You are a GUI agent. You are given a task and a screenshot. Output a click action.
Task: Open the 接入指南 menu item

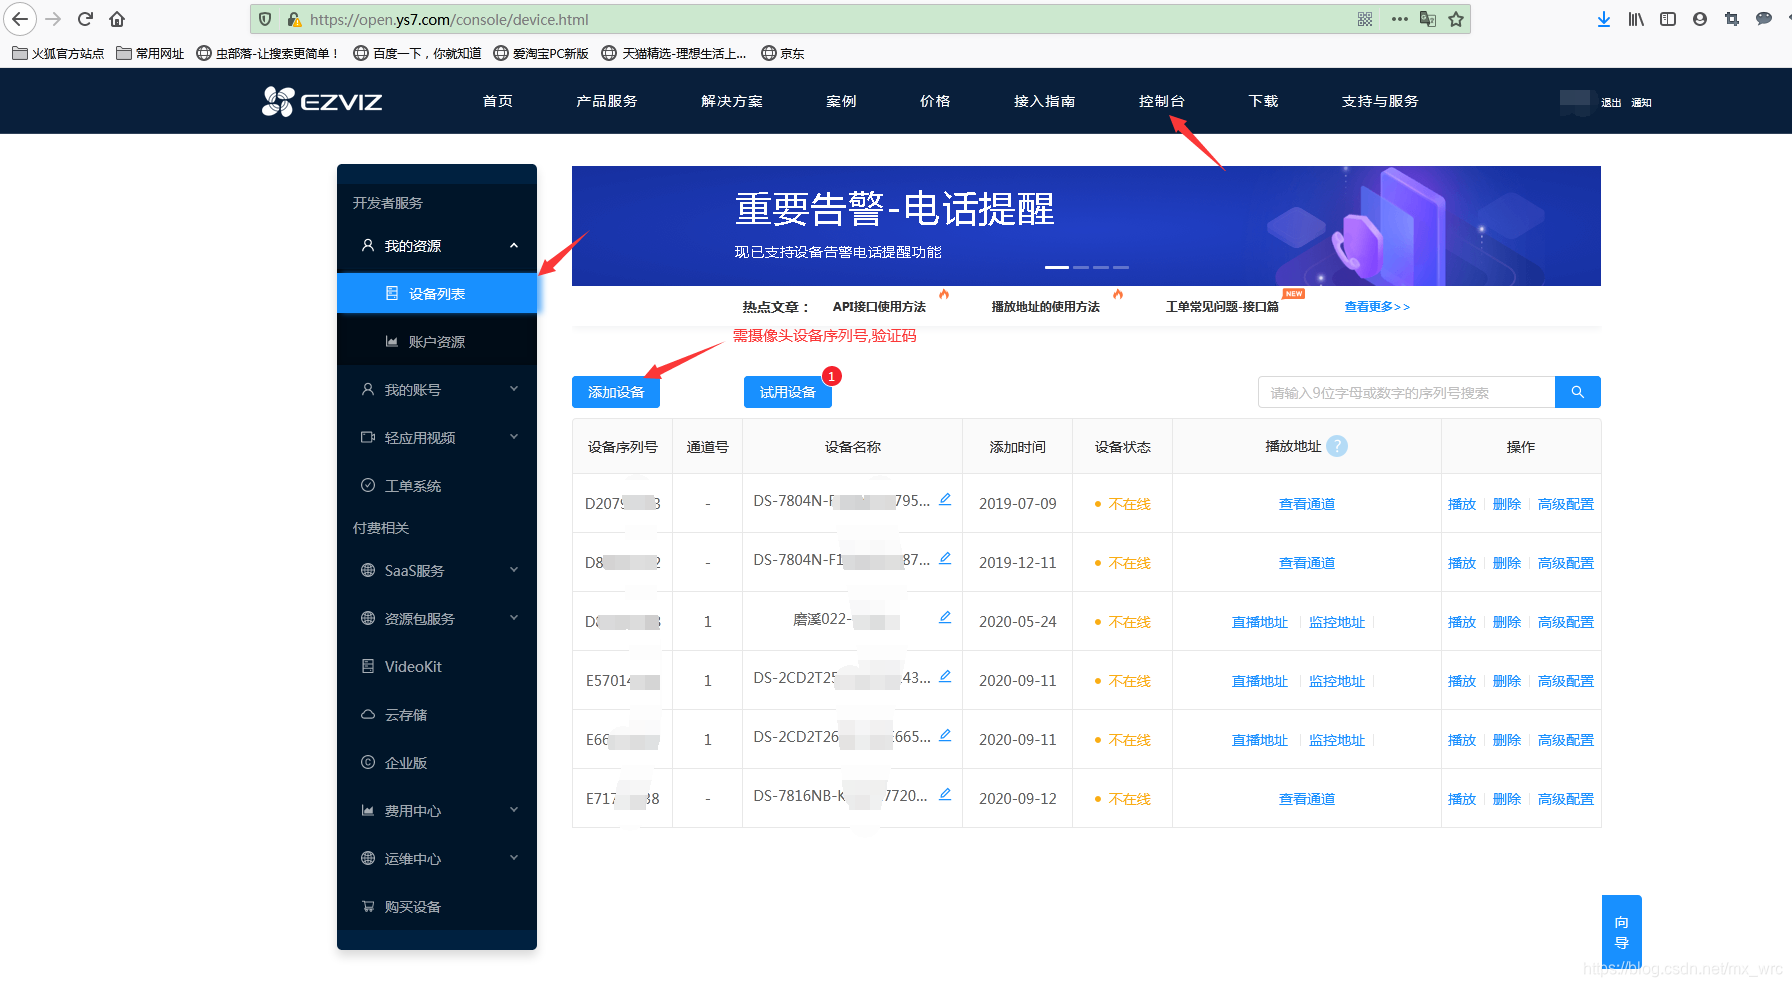(1044, 100)
